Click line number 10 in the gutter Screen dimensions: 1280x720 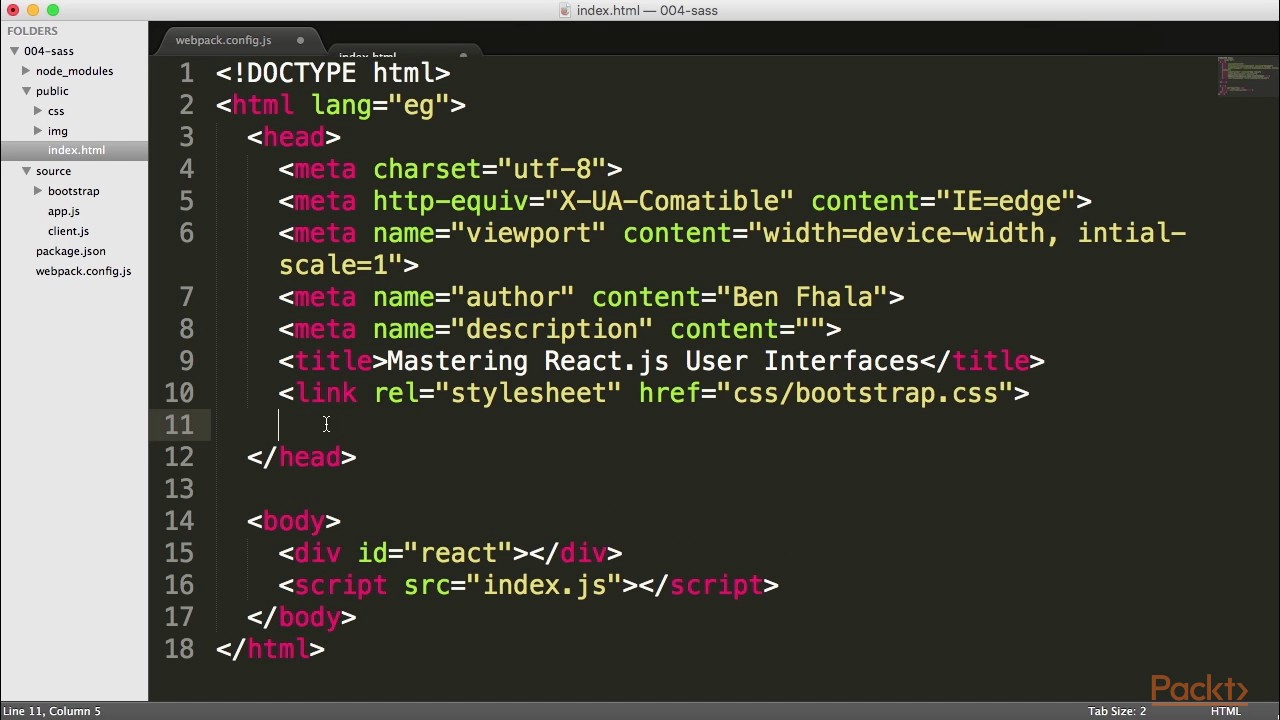pos(179,393)
